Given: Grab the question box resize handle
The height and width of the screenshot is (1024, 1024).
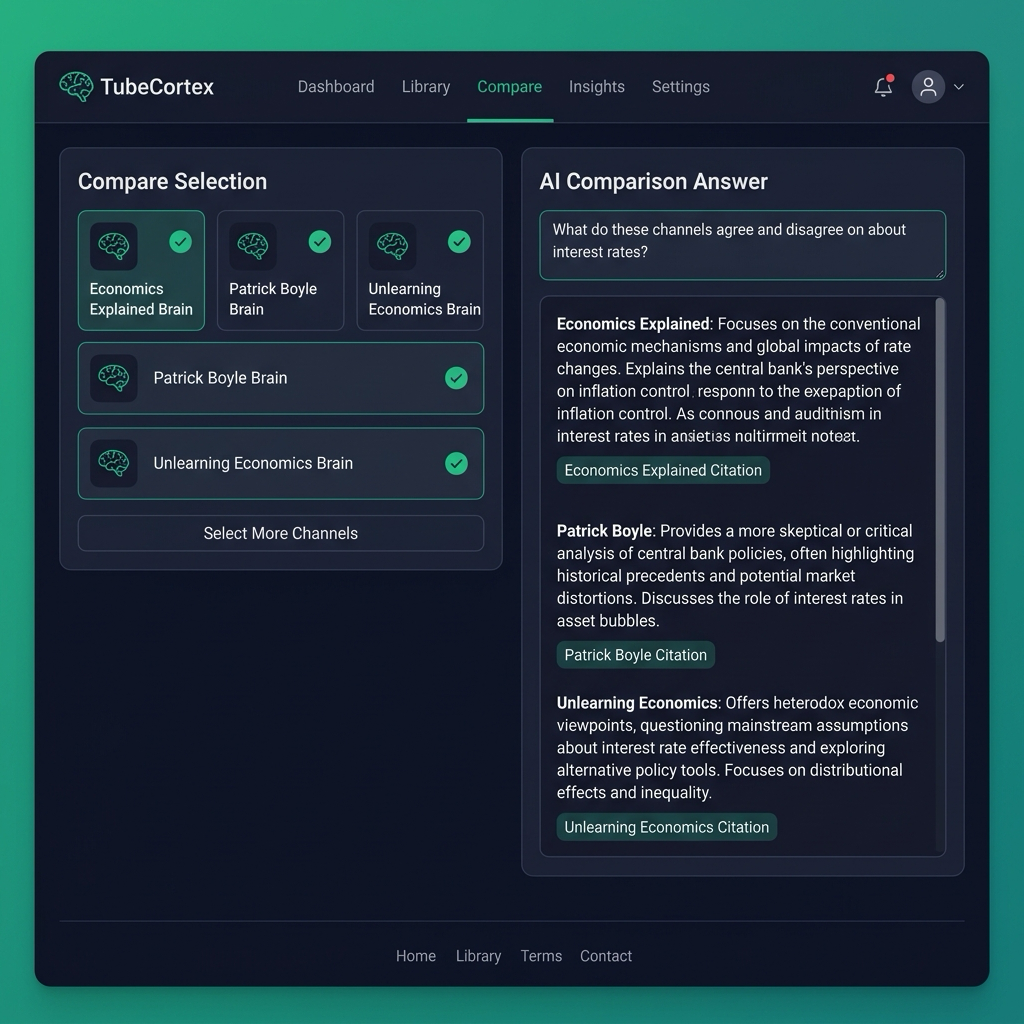Looking at the screenshot, I should [940, 274].
